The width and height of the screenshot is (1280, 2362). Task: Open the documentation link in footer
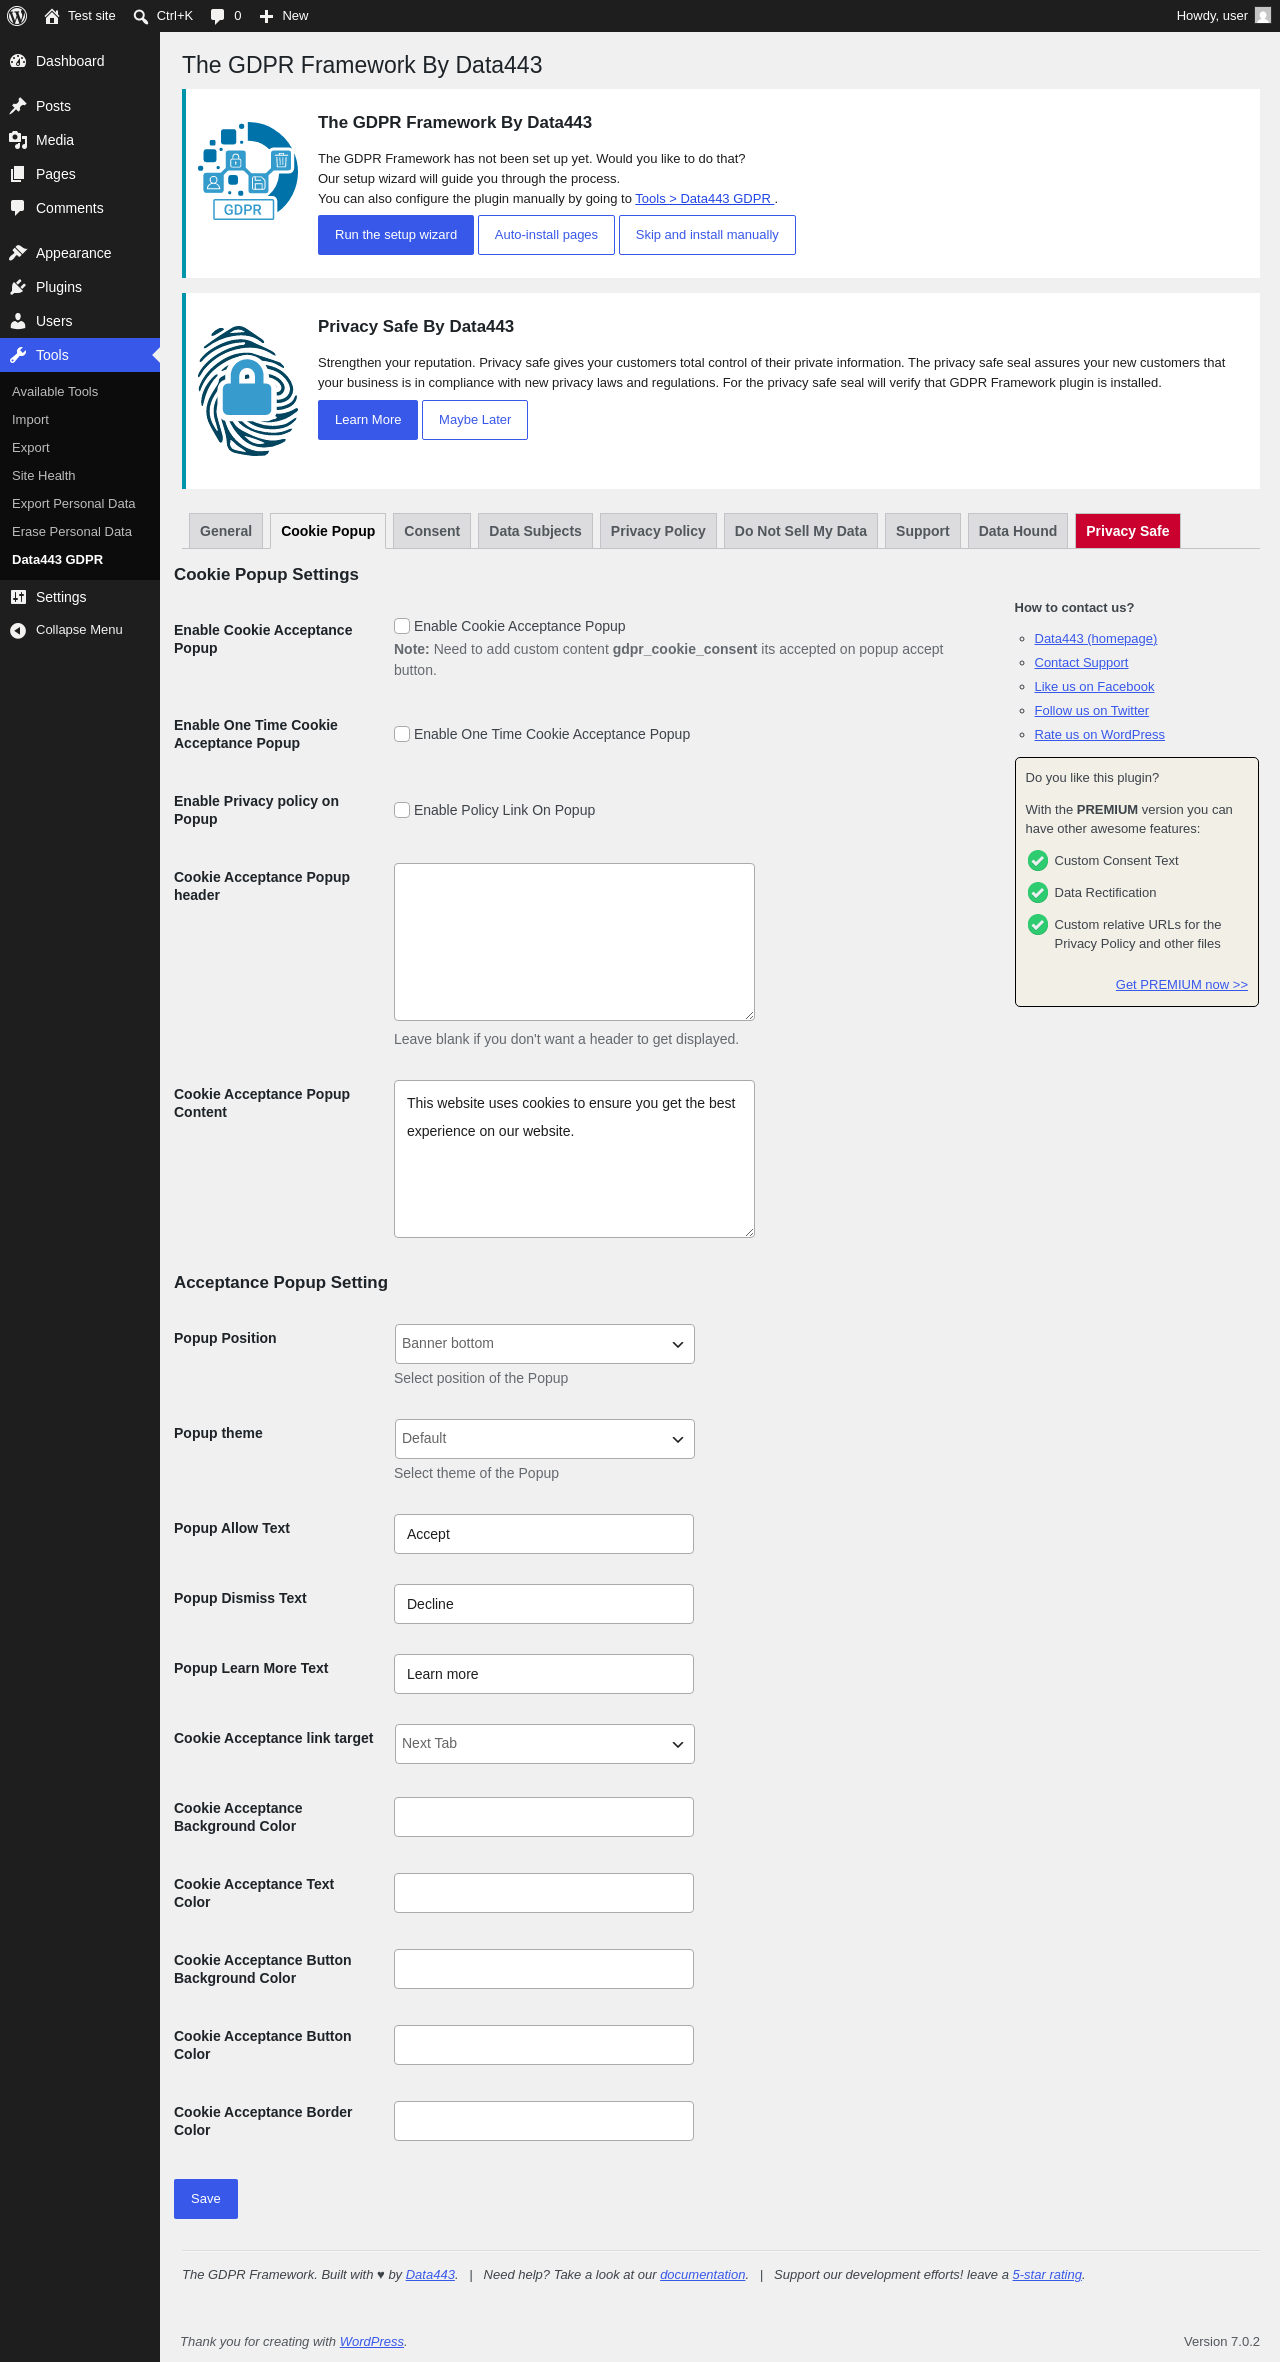click(702, 2275)
